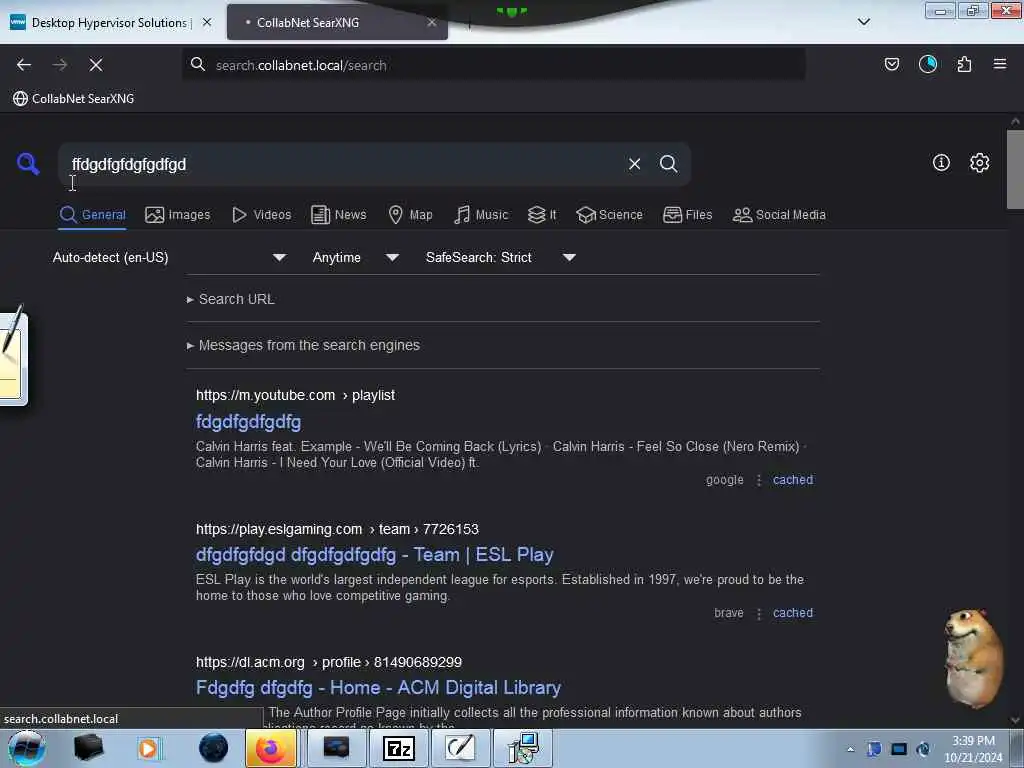This screenshot has width=1024, height=768.
Task: Select the Science category tab
Action: (x=609, y=215)
